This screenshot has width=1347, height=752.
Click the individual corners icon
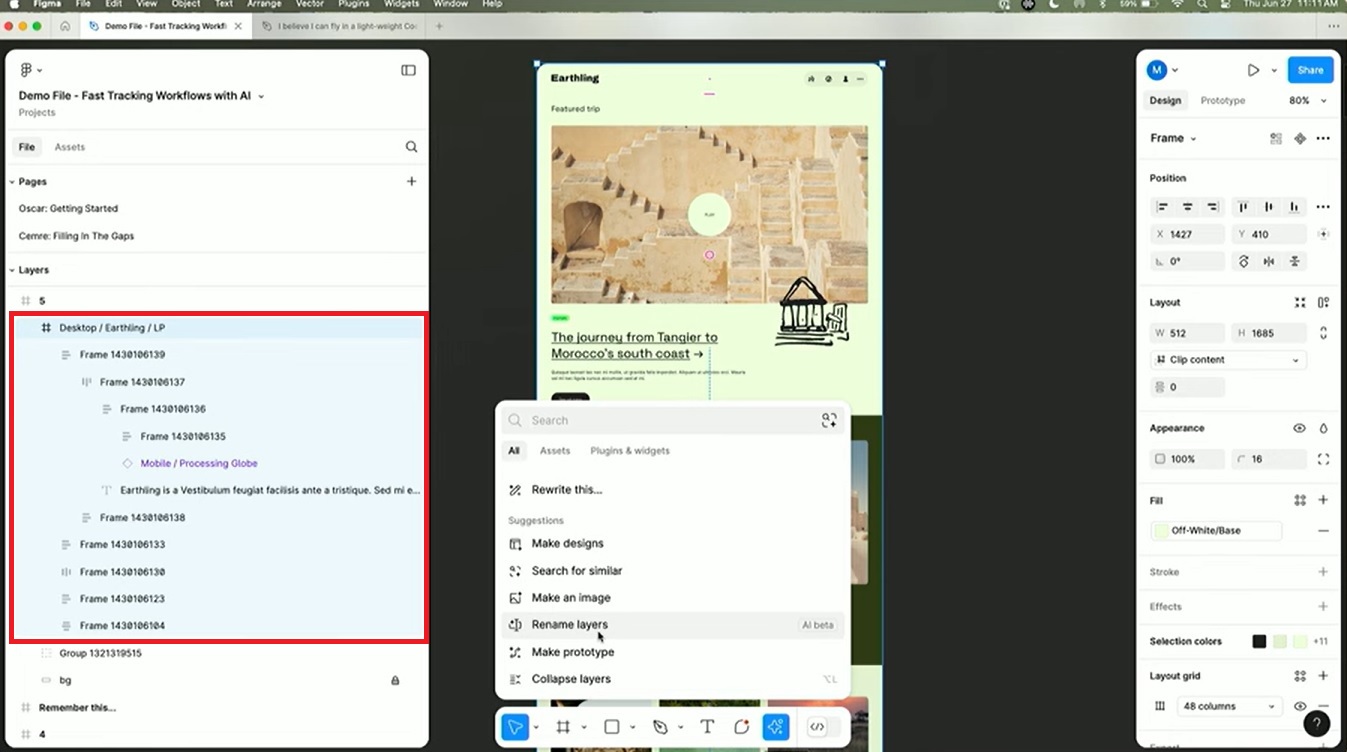[x=1323, y=459]
